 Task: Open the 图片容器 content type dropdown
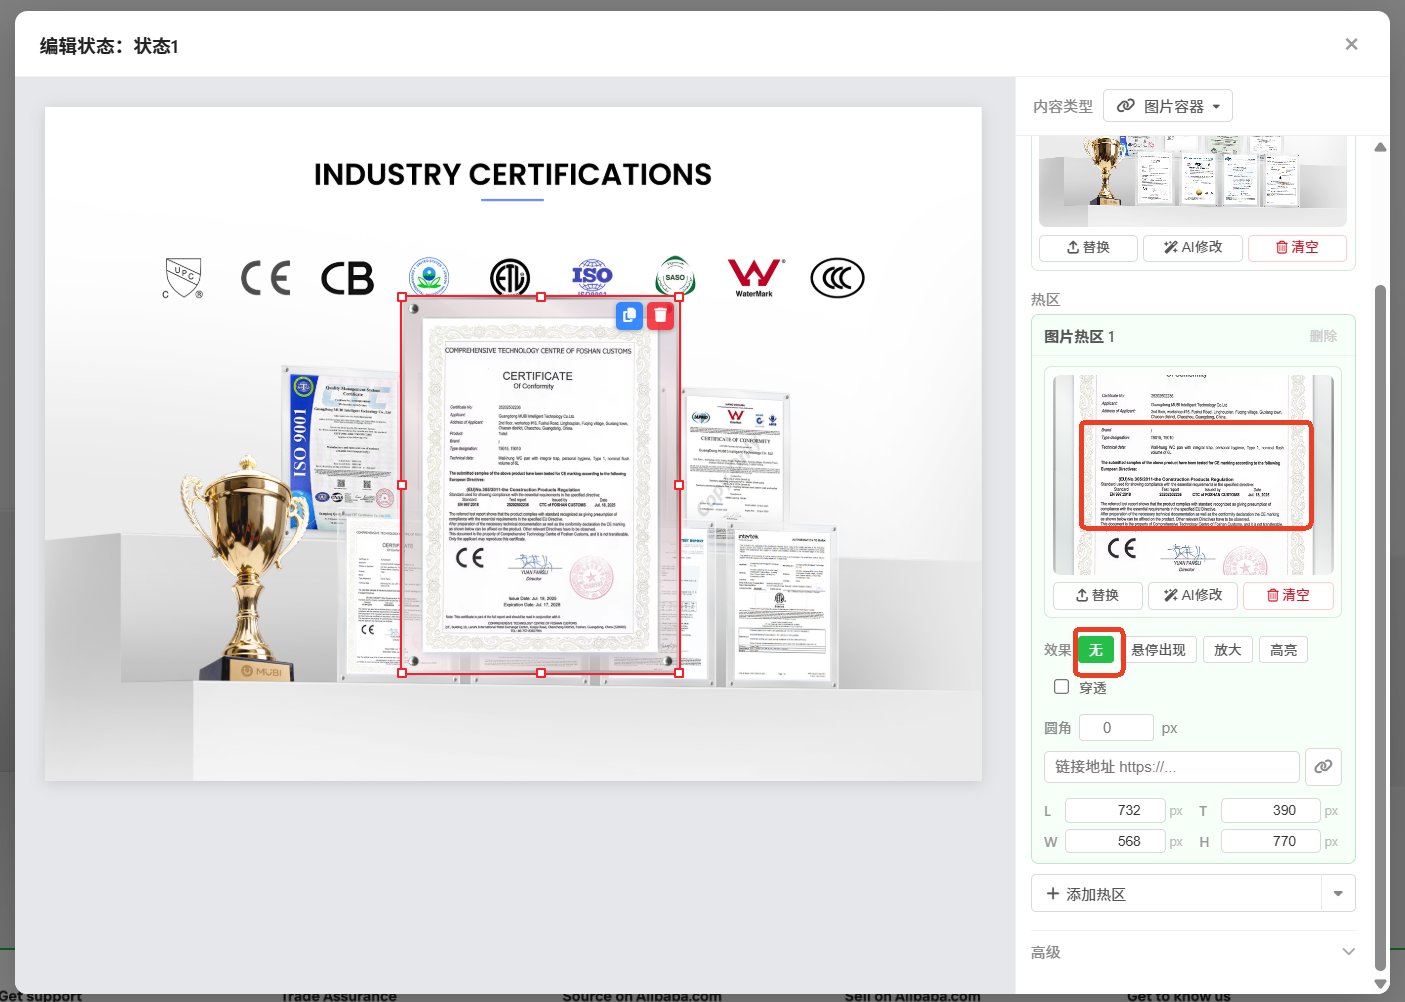(1168, 106)
